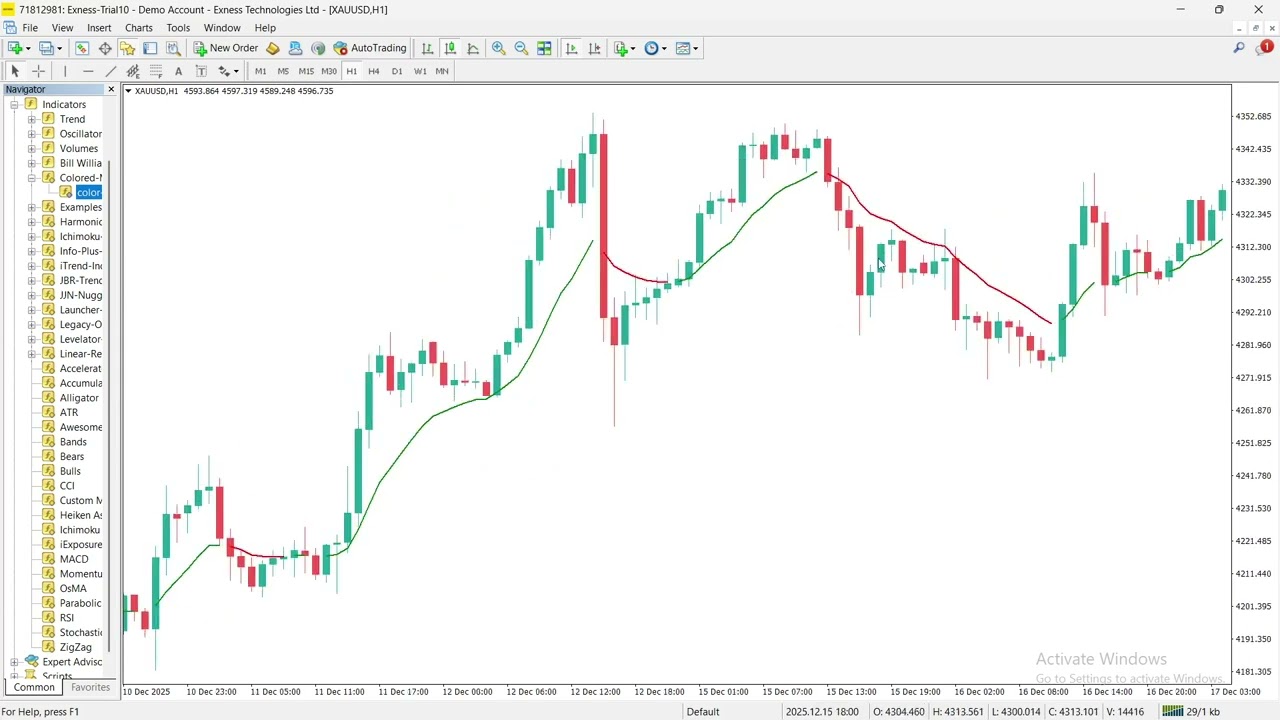Switch timeframe to D1
Image resolution: width=1280 pixels, height=720 pixels.
click(x=397, y=71)
